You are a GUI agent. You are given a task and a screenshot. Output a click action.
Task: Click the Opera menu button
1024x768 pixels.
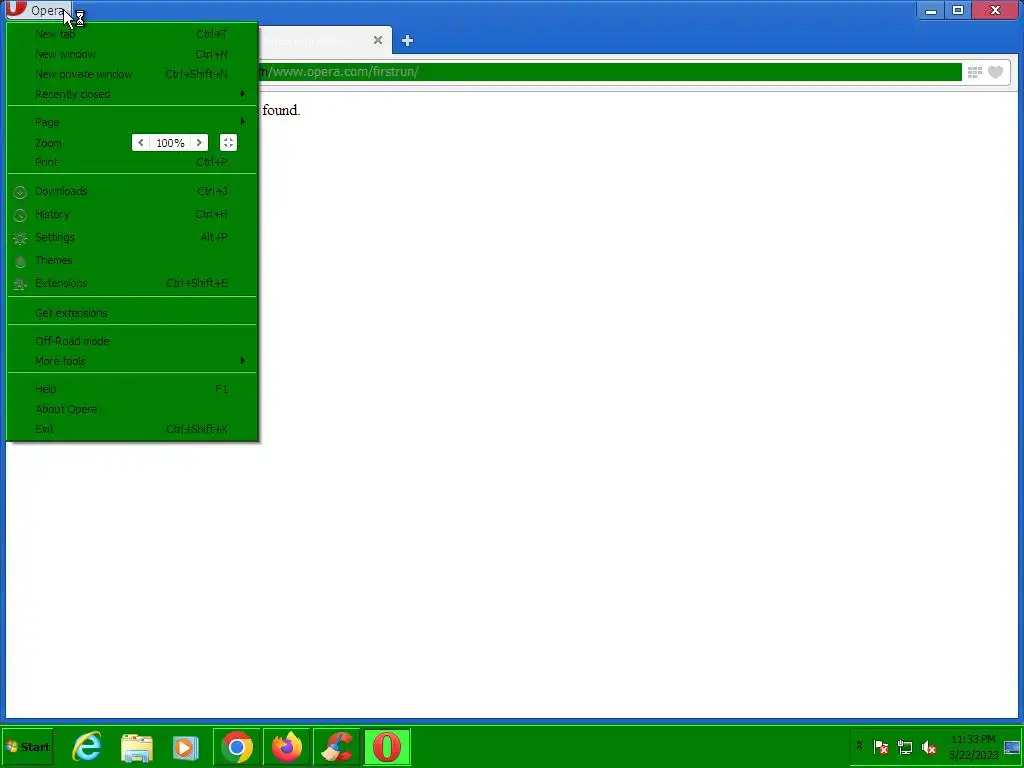click(x=37, y=10)
